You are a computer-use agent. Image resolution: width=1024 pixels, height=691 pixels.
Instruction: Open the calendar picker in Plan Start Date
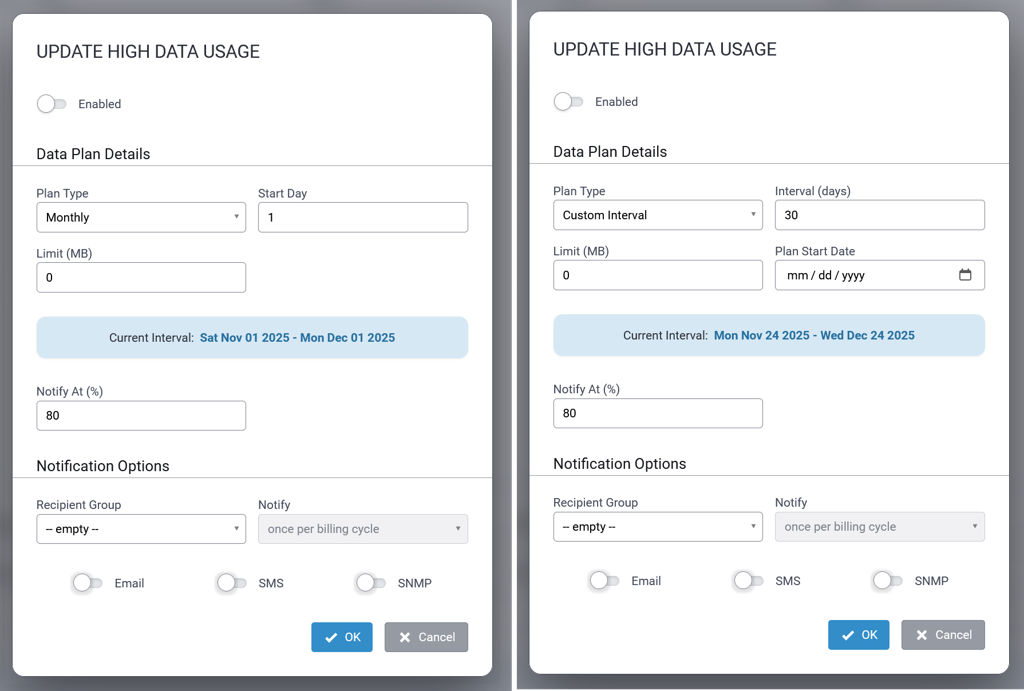tap(965, 275)
